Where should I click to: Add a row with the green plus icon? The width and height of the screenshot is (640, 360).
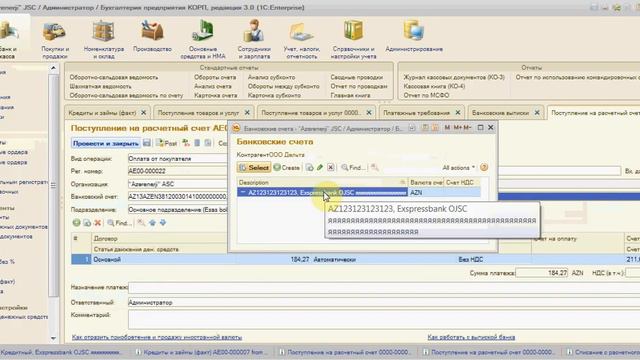pos(76,223)
